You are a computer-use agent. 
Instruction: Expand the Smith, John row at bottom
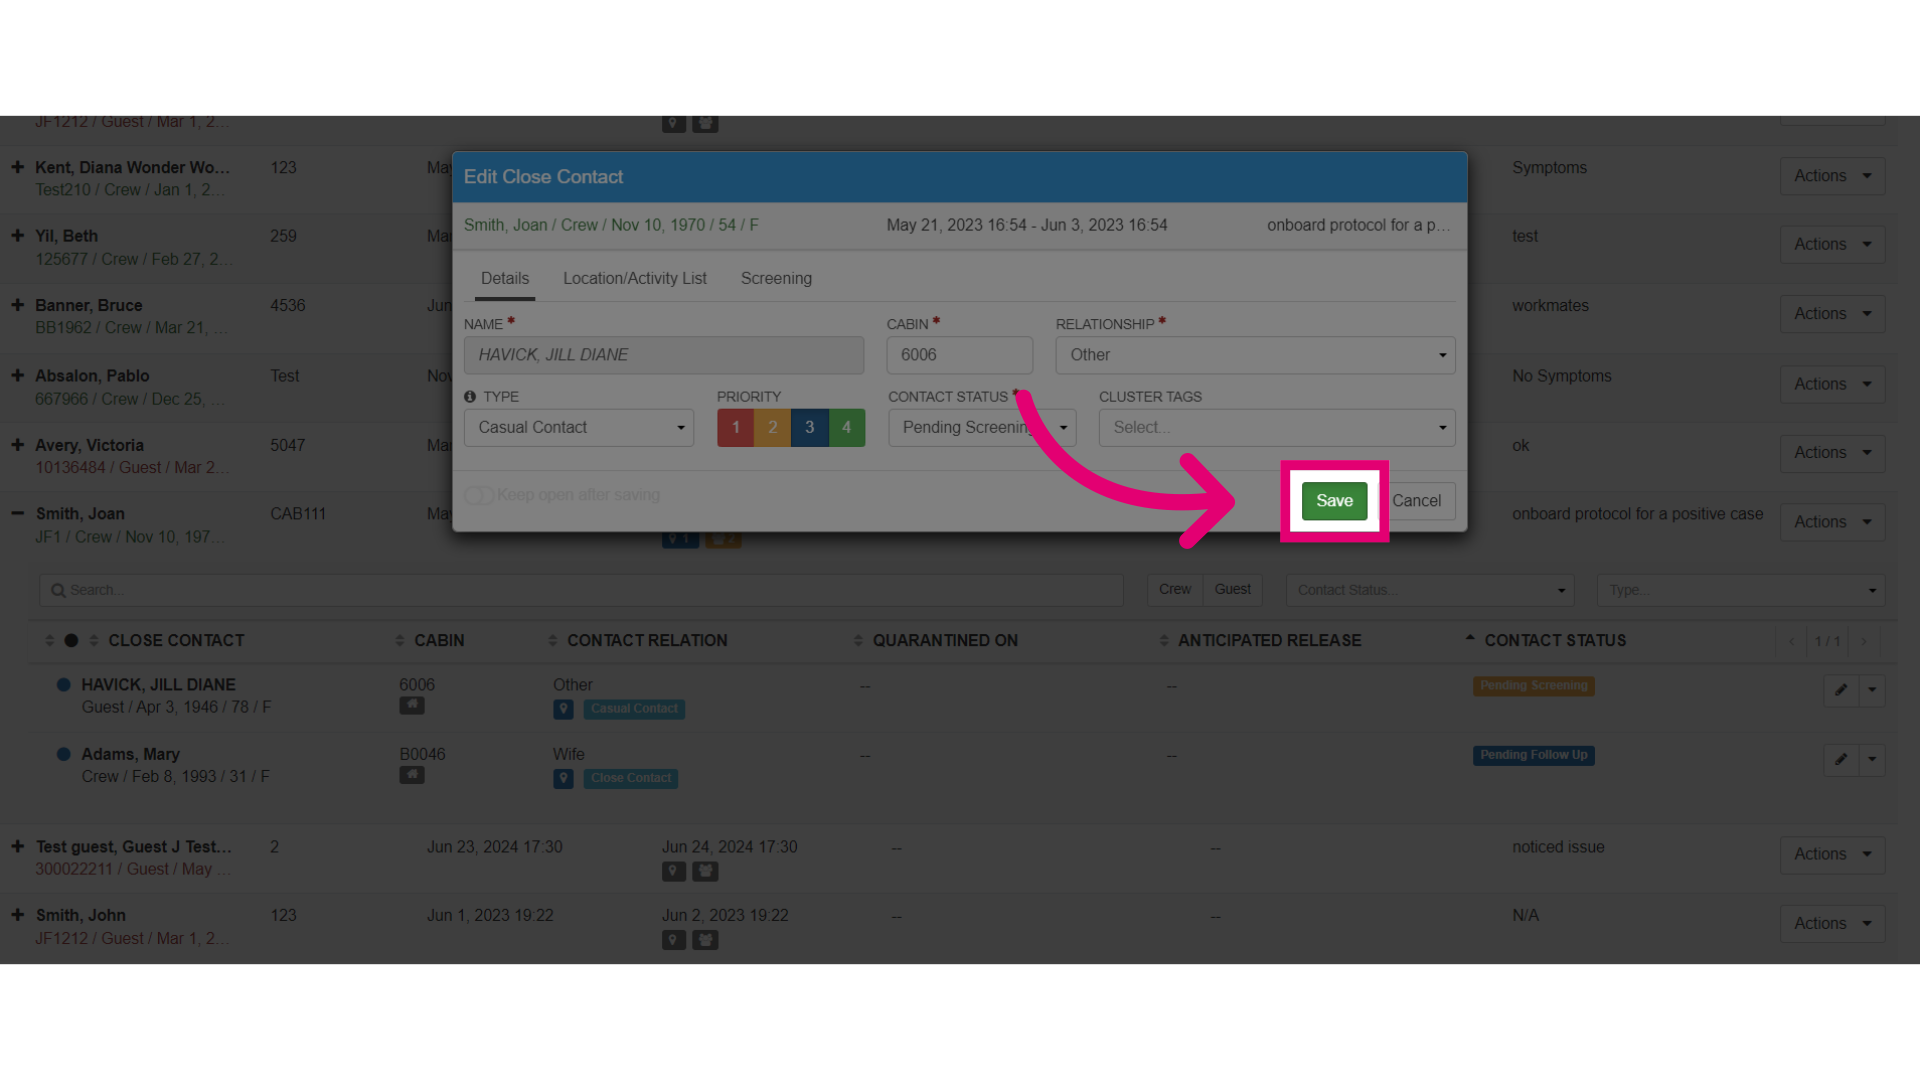[x=17, y=915]
